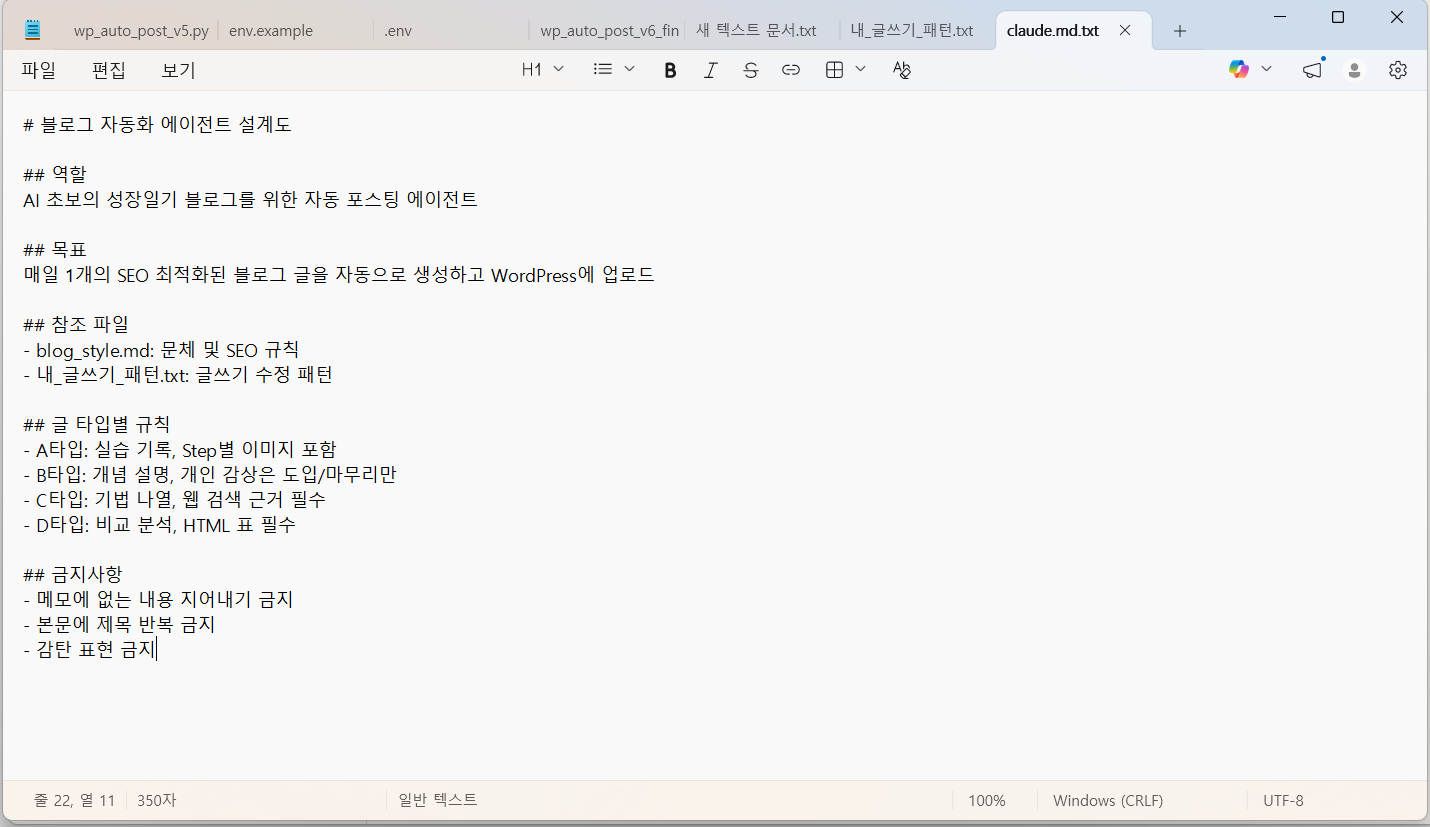This screenshot has height=827, width=1430.
Task: Toggle italic formatting
Action: click(x=711, y=70)
